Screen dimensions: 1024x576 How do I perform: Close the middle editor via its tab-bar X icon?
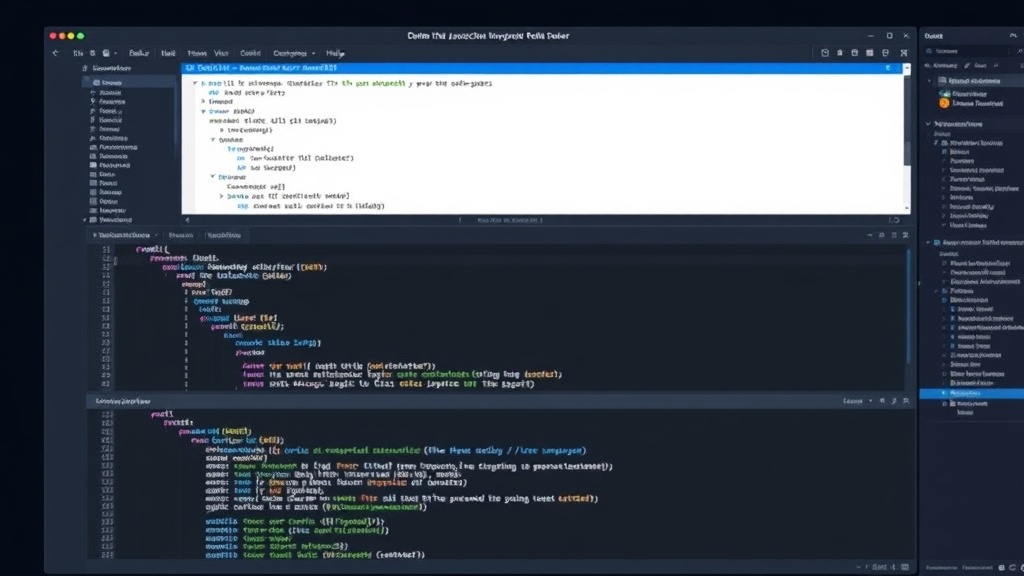pos(905,235)
